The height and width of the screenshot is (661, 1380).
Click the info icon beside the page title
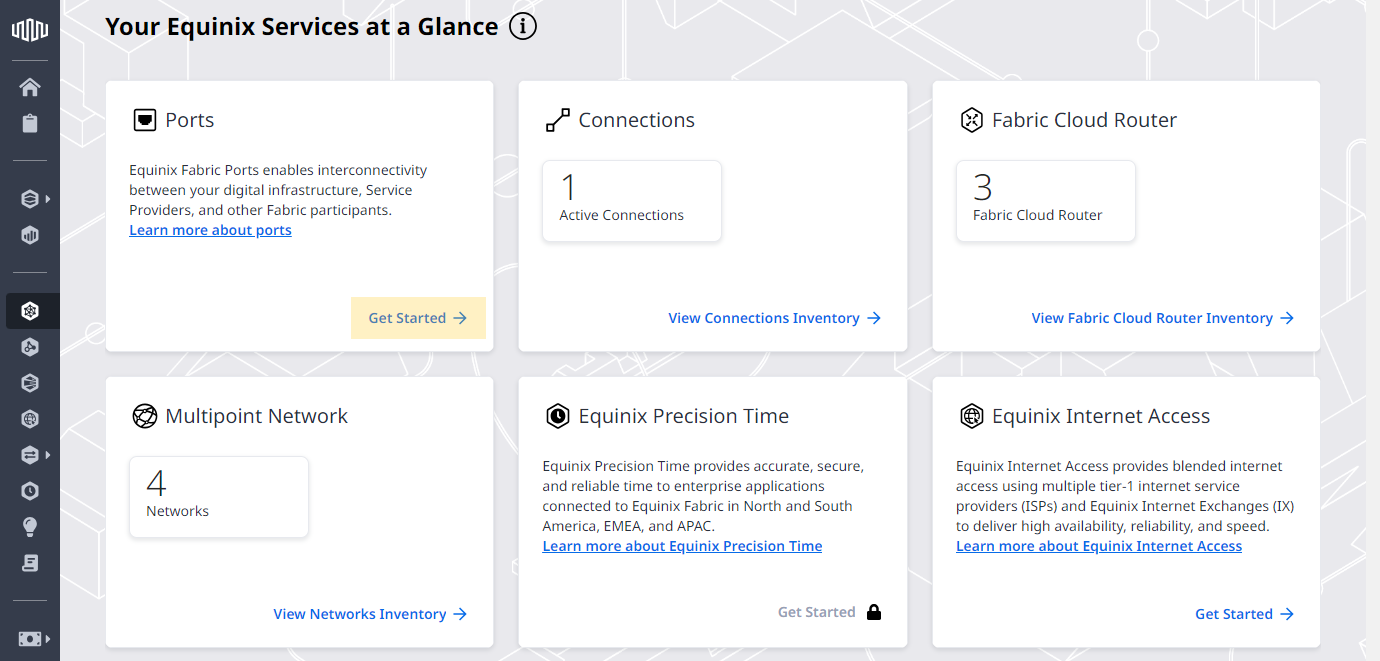coord(523,26)
